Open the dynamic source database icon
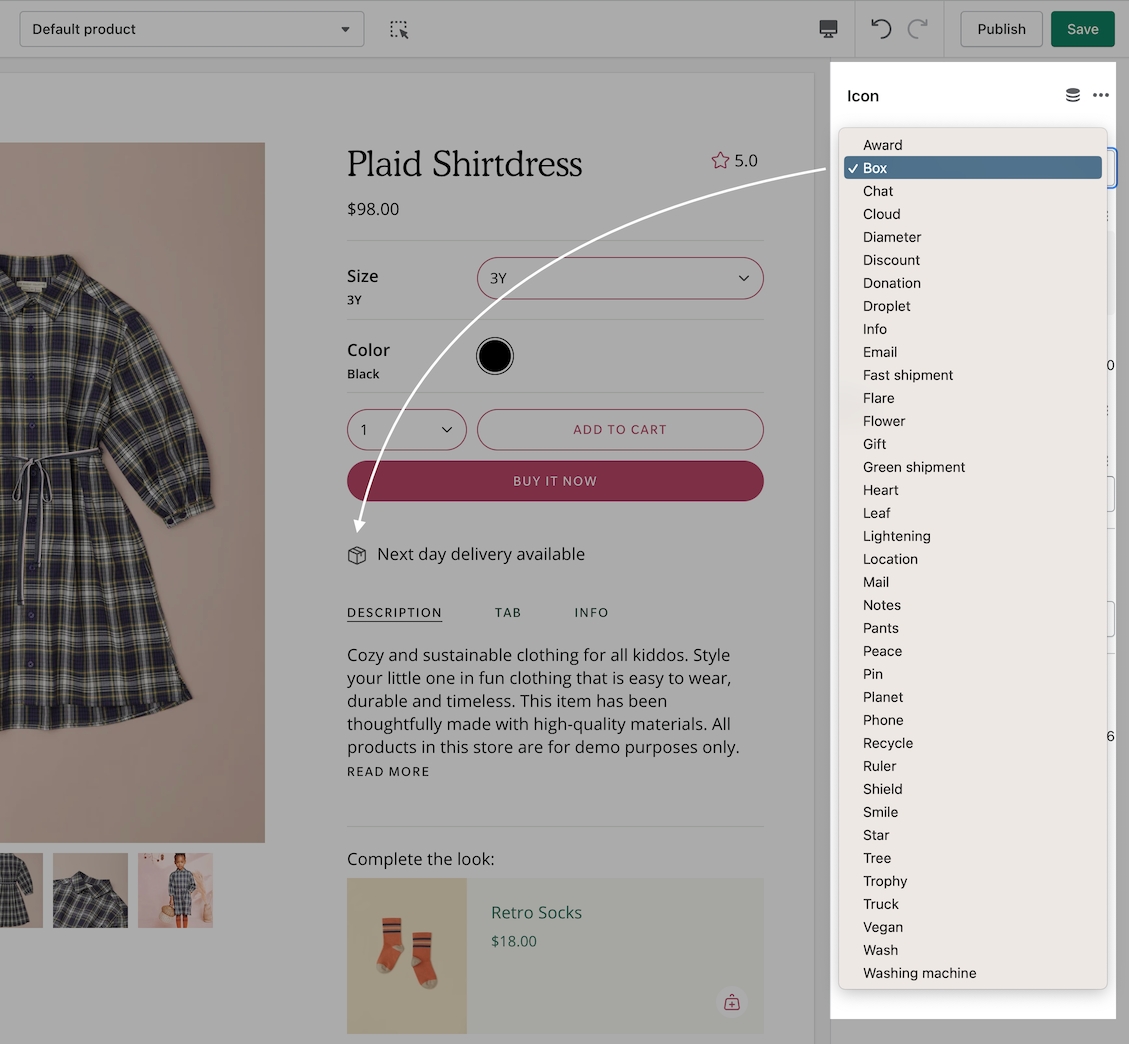The width and height of the screenshot is (1129, 1044). point(1073,96)
